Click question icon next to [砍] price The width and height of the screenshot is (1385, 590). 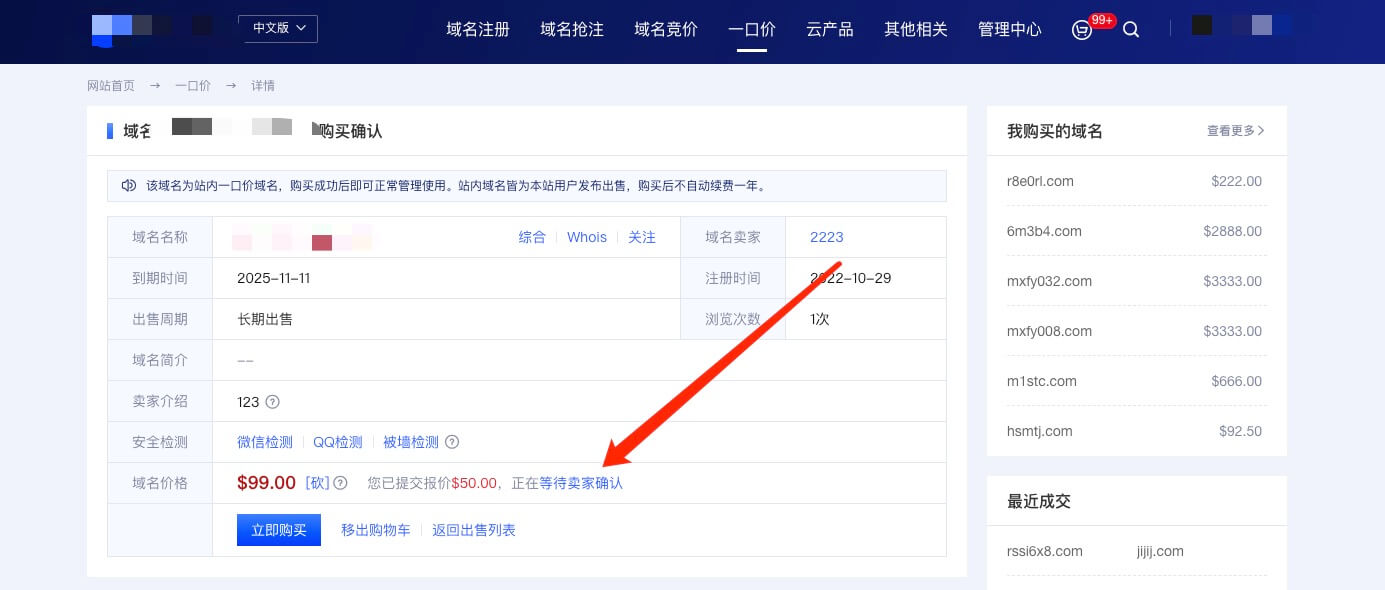(x=340, y=483)
